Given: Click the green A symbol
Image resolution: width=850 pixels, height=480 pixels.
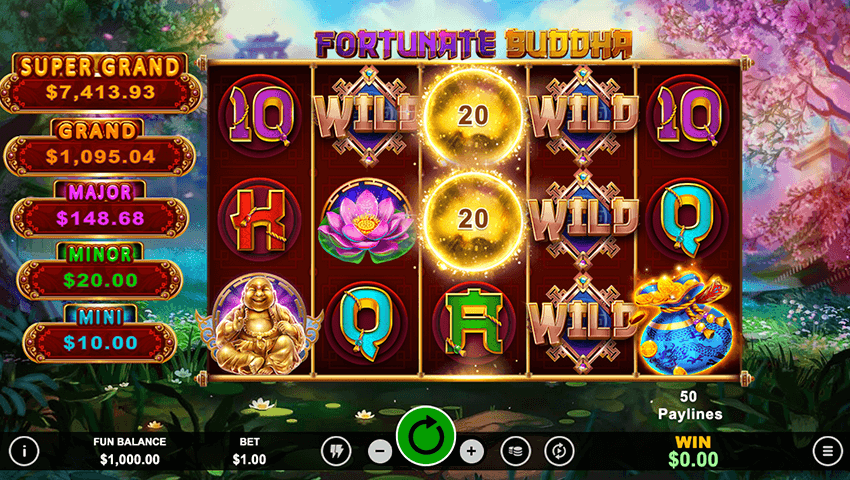Looking at the screenshot, I should (x=473, y=322).
